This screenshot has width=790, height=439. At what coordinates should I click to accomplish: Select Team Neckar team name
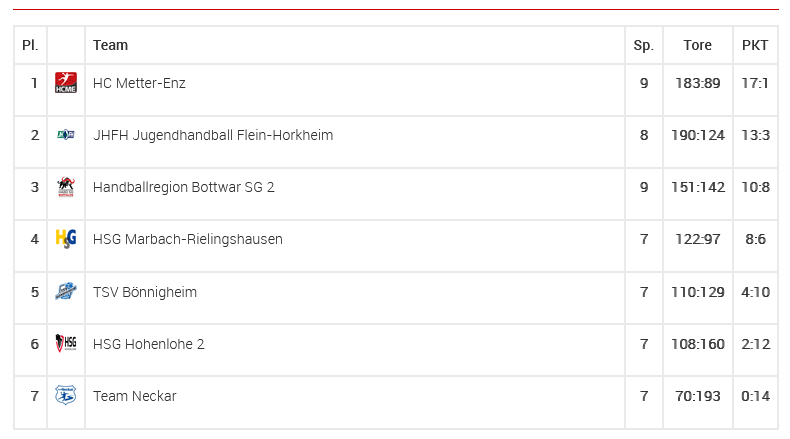(134, 396)
